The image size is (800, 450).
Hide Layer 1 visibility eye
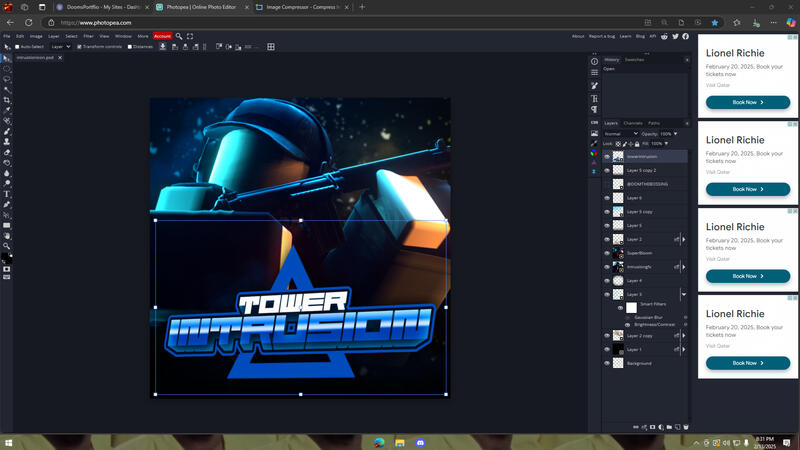click(x=607, y=349)
